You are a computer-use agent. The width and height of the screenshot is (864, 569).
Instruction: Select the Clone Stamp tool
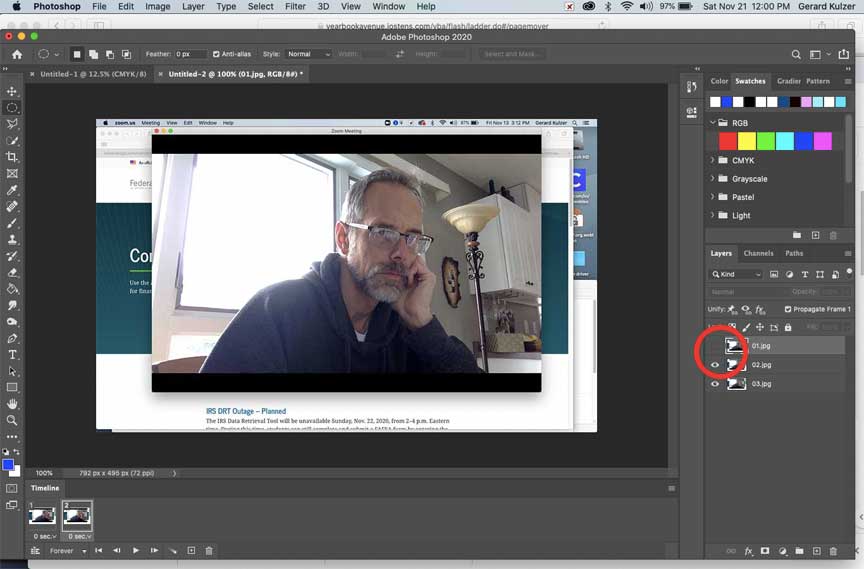(12, 240)
